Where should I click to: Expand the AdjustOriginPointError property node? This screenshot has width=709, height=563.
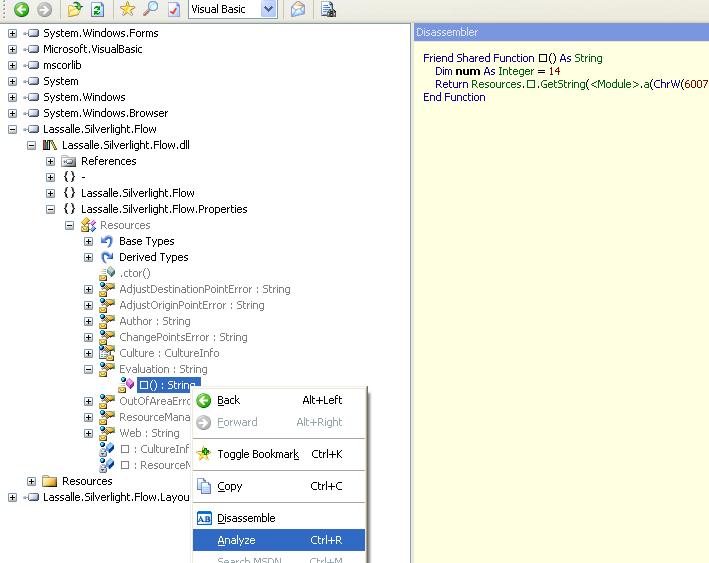pyautogui.click(x=89, y=306)
